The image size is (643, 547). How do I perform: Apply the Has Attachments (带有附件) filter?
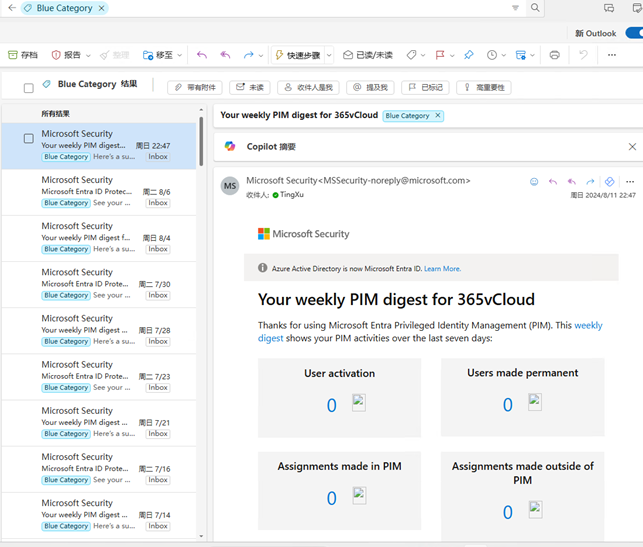(195, 87)
